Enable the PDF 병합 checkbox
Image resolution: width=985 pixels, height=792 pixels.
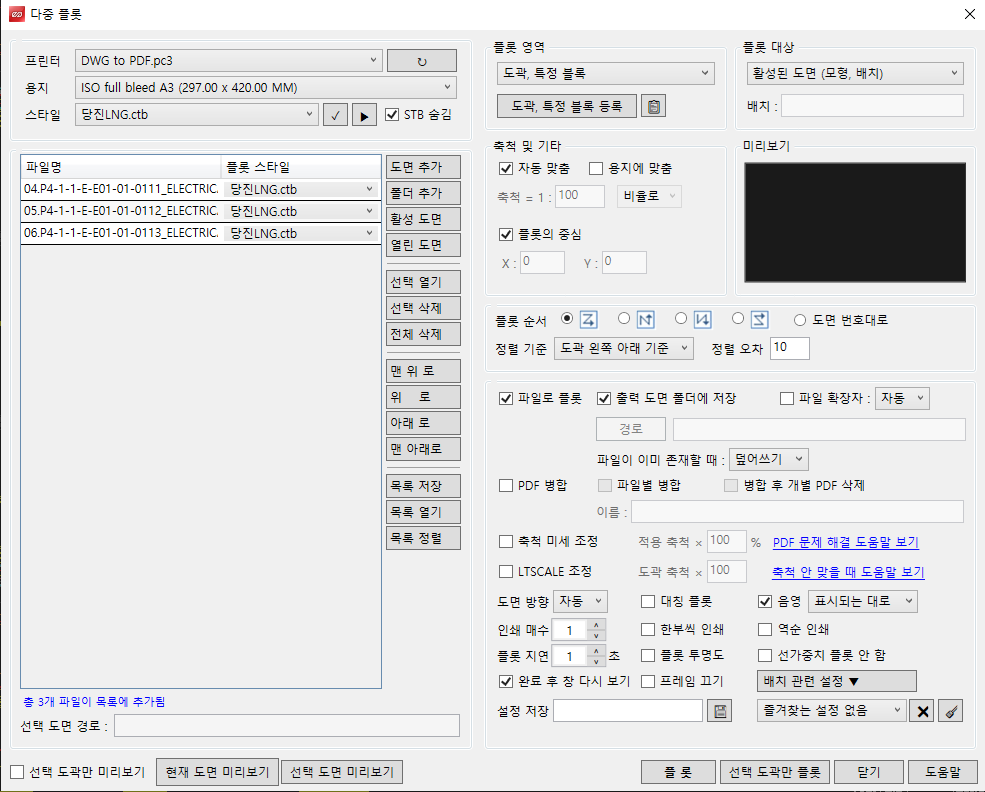click(506, 486)
